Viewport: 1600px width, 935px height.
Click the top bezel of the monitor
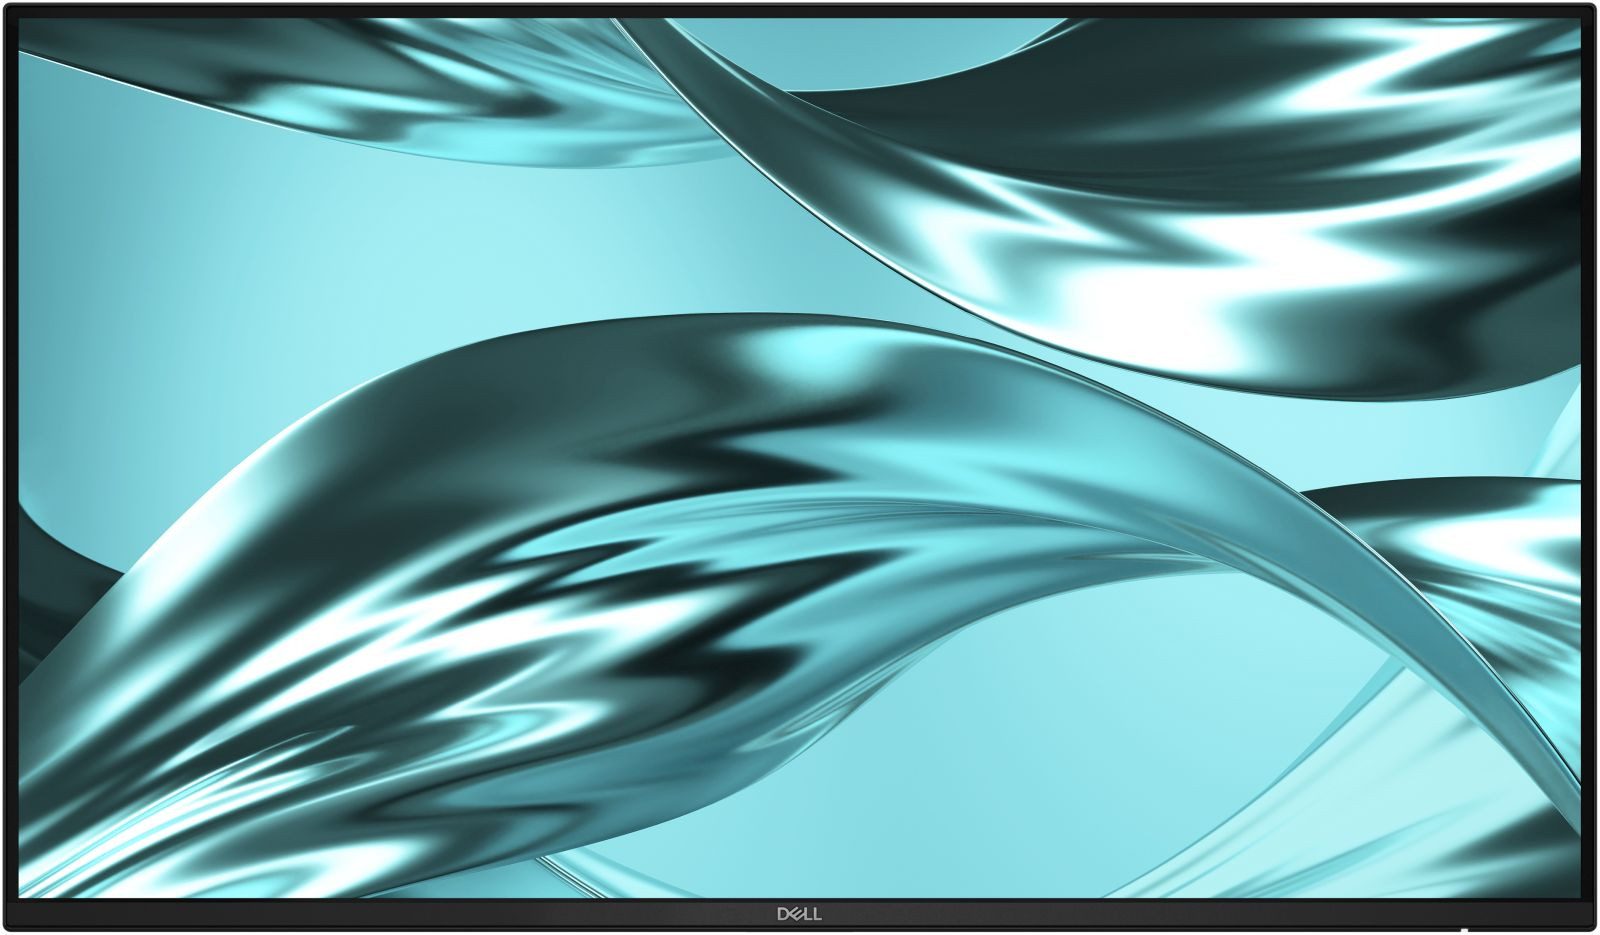point(800,8)
